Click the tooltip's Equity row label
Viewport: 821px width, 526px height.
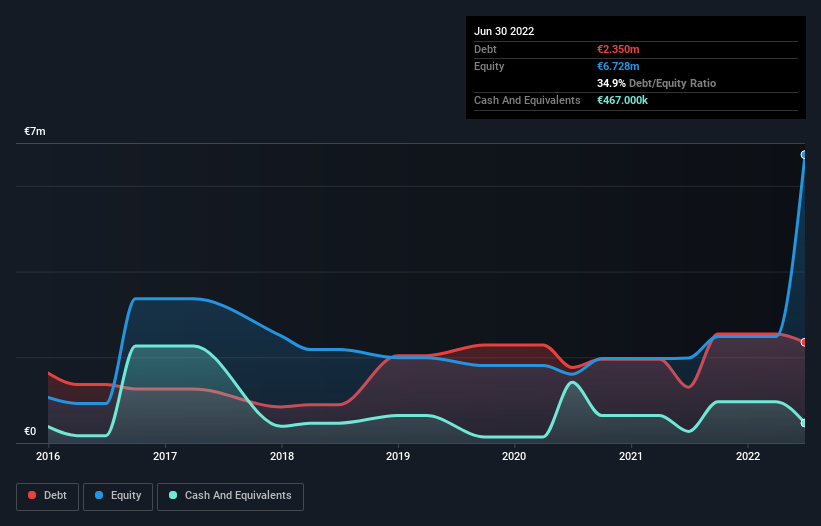click(x=489, y=66)
